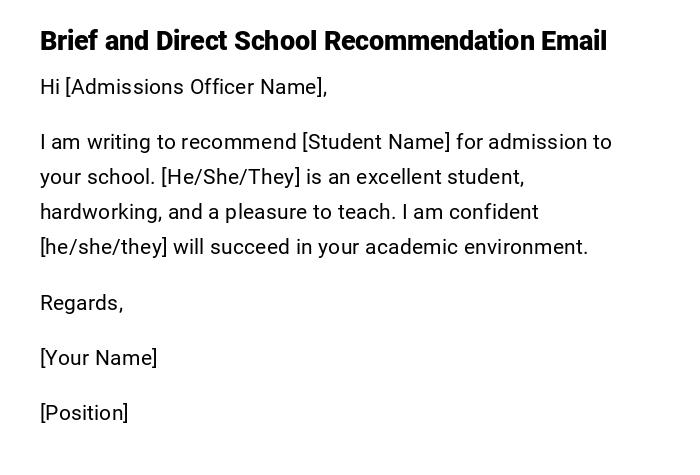Screen dimensions: 700x475
Task: Click the [Position] placeholder
Action: [x=84, y=413]
